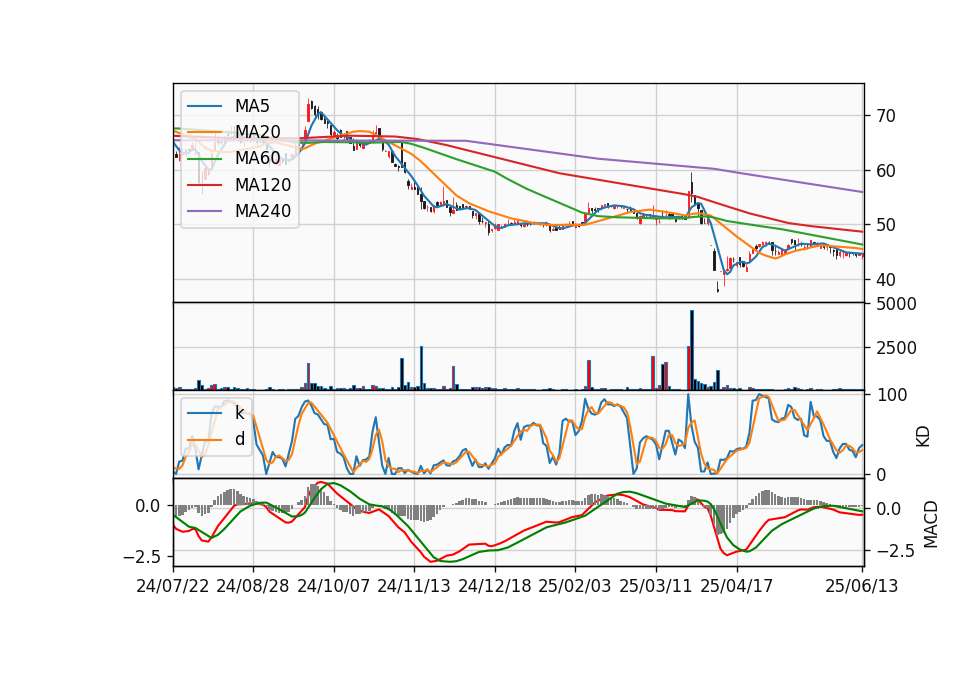Click the MA60 legend label
This screenshot has width=960, height=690.
pos(258,159)
